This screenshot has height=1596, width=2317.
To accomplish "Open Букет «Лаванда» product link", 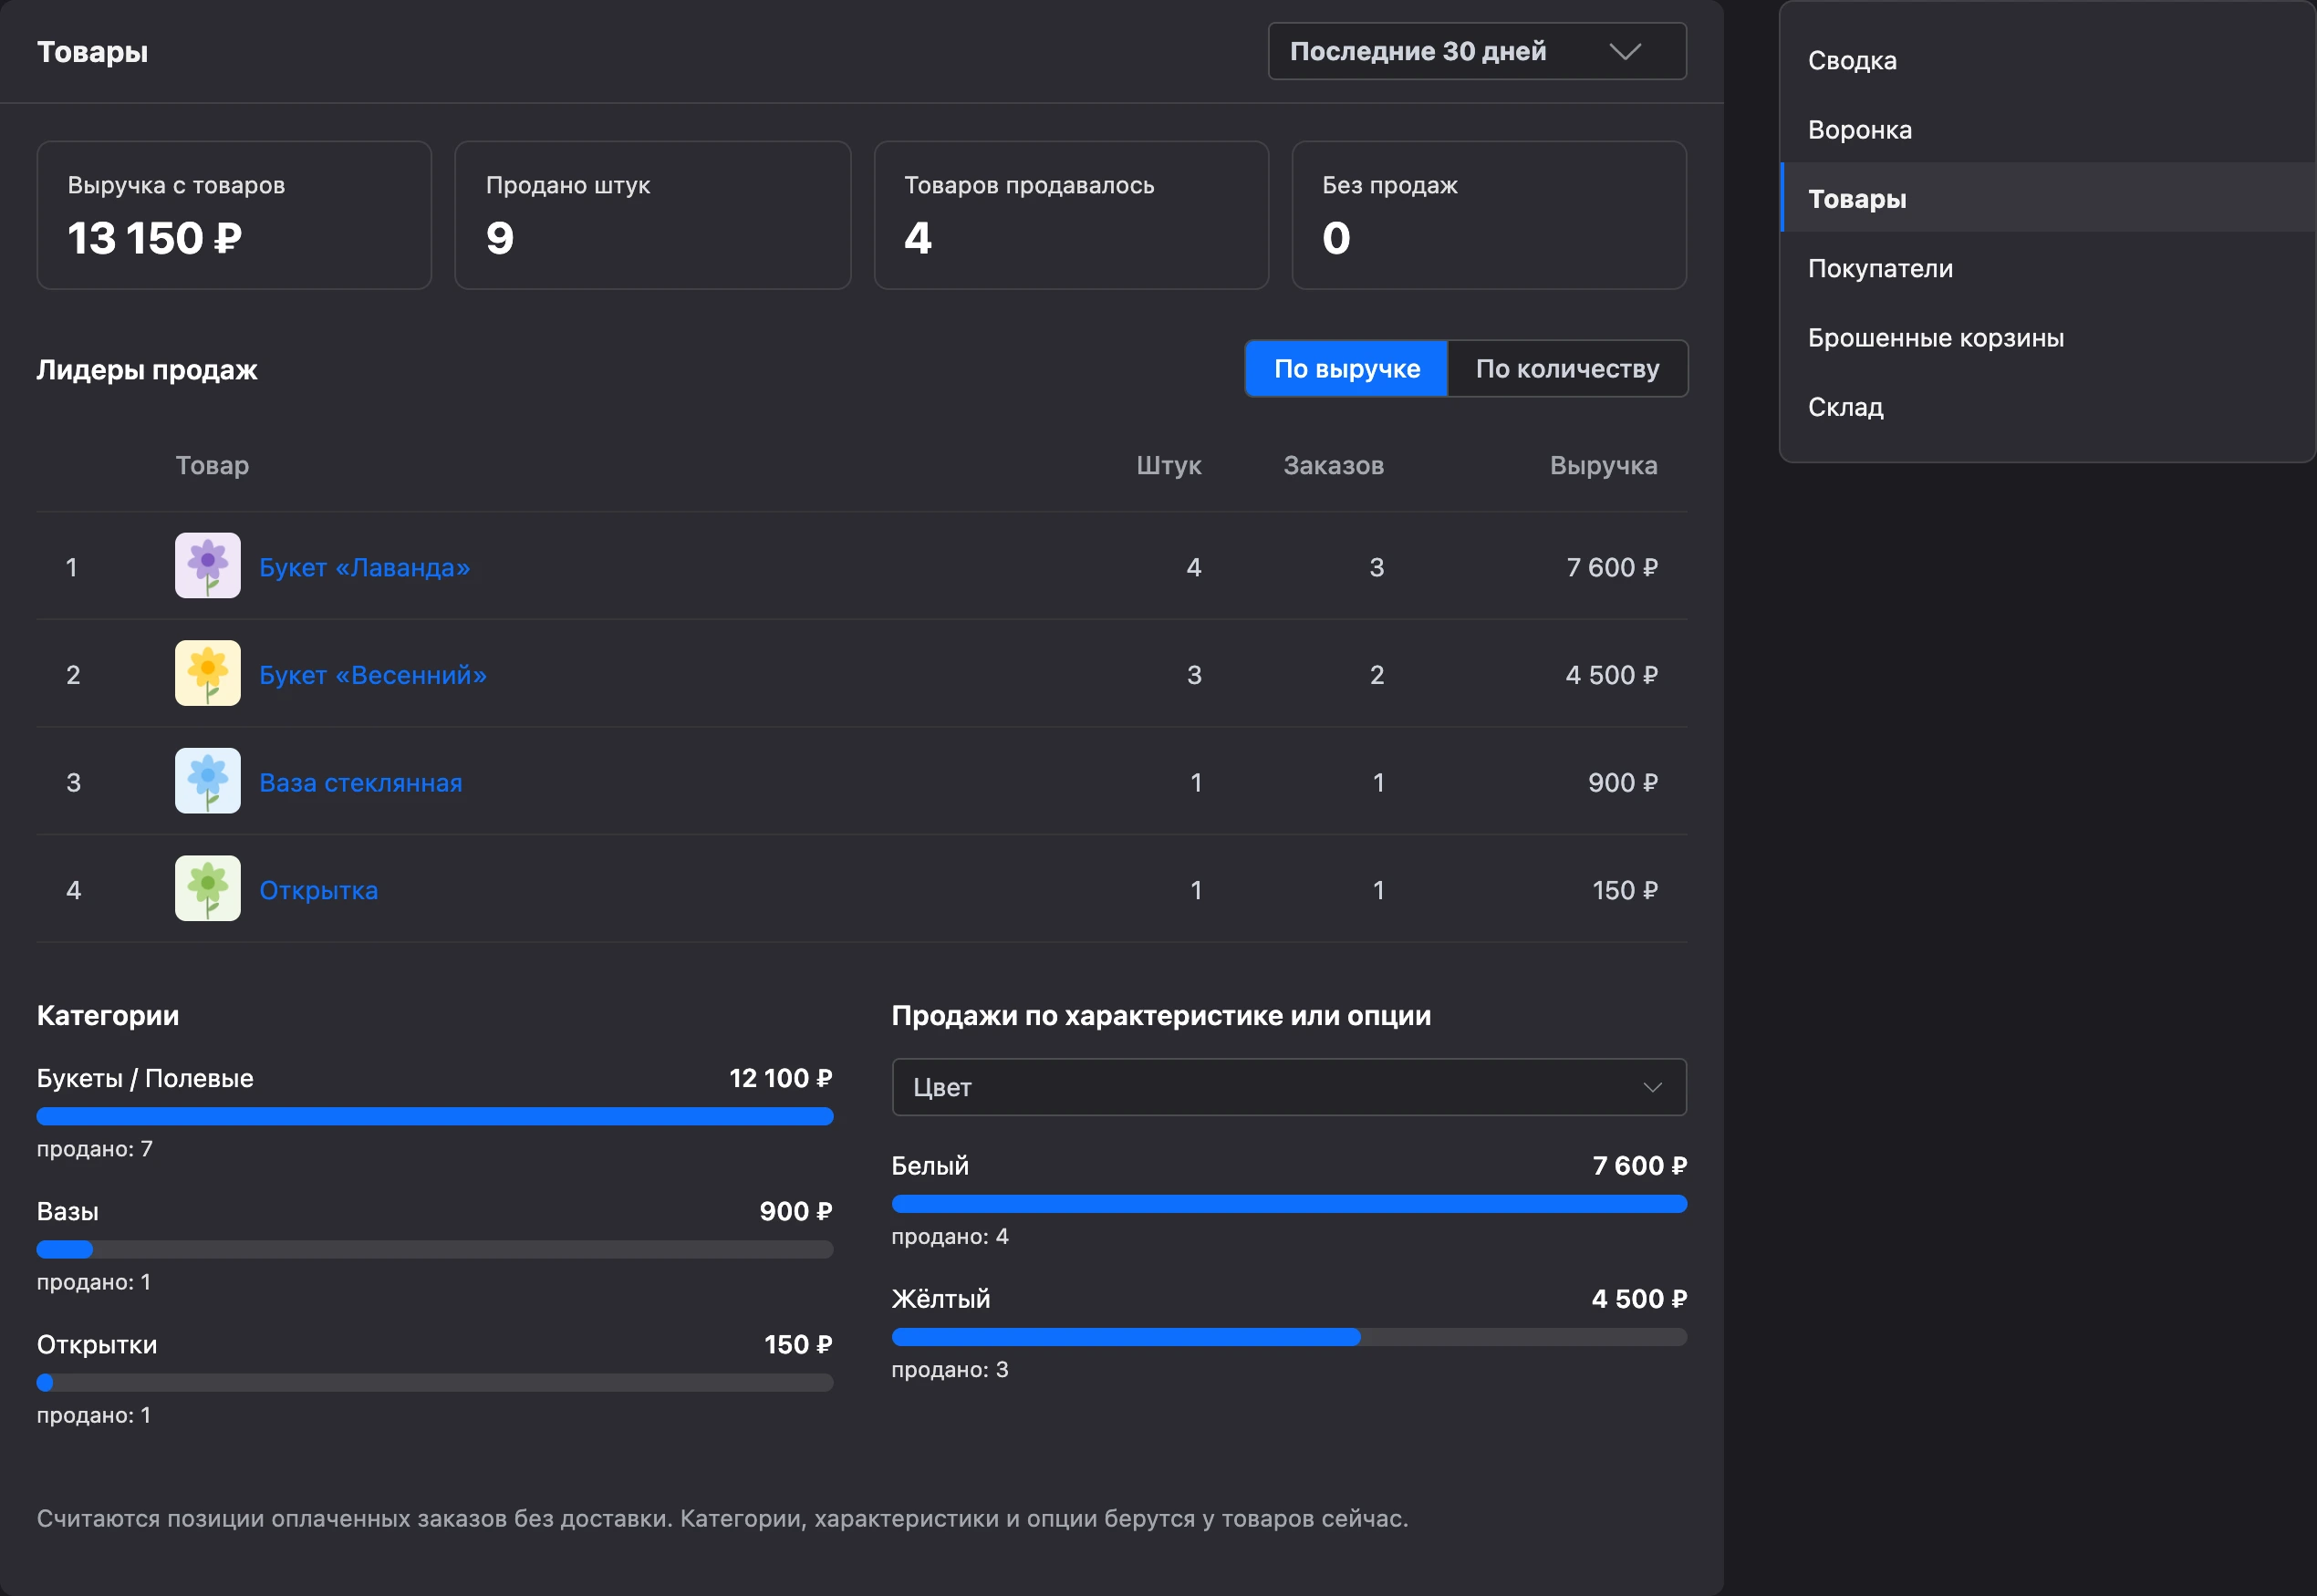I will click(364, 567).
